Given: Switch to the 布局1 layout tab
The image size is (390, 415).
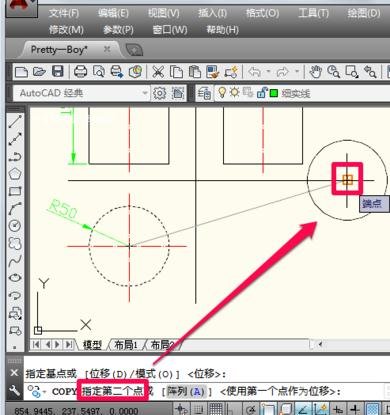Looking at the screenshot, I should coord(126,345).
